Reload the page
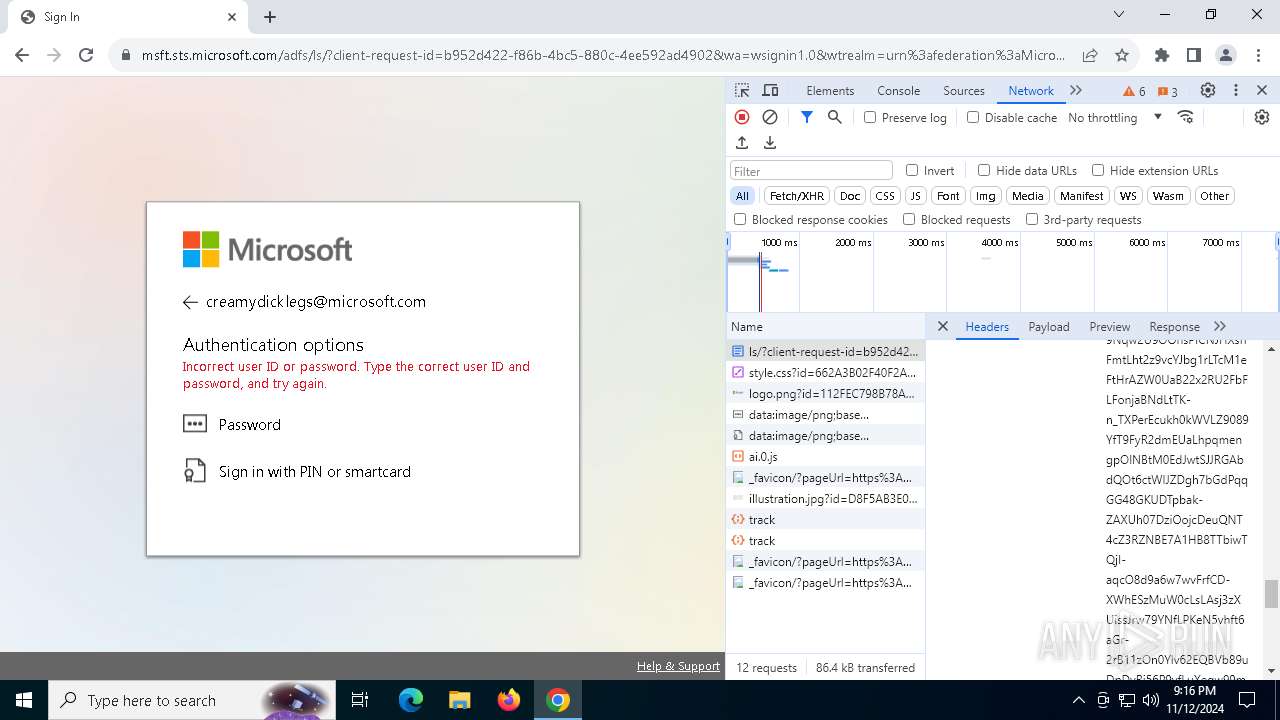The width and height of the screenshot is (1280, 720). 86,55
